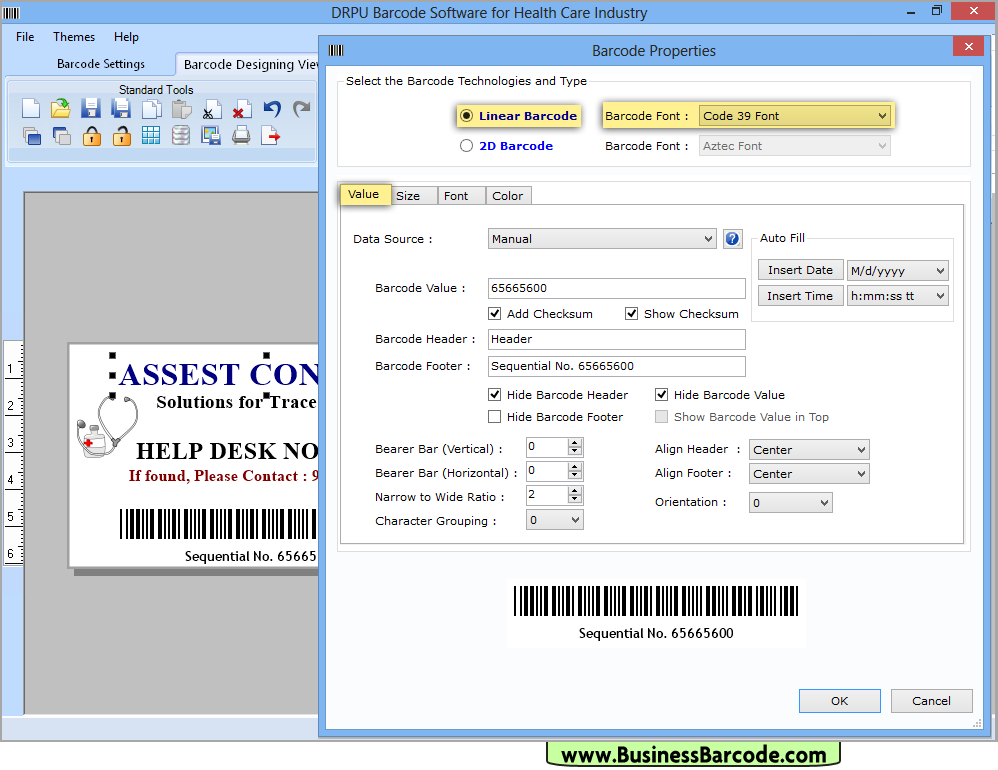Open the h:mm:ss tt time format dropdown
This screenshot has height=770, width=998.
click(897, 296)
